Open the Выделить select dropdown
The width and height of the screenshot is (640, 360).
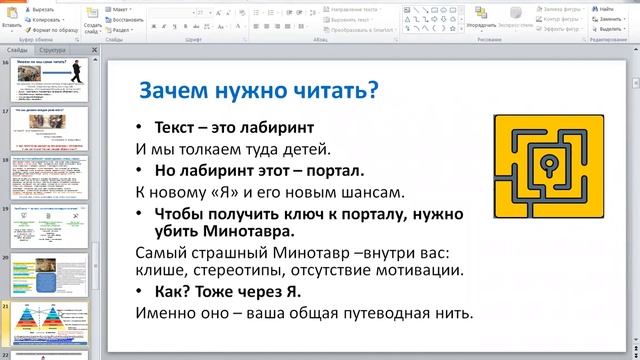[x=609, y=29]
